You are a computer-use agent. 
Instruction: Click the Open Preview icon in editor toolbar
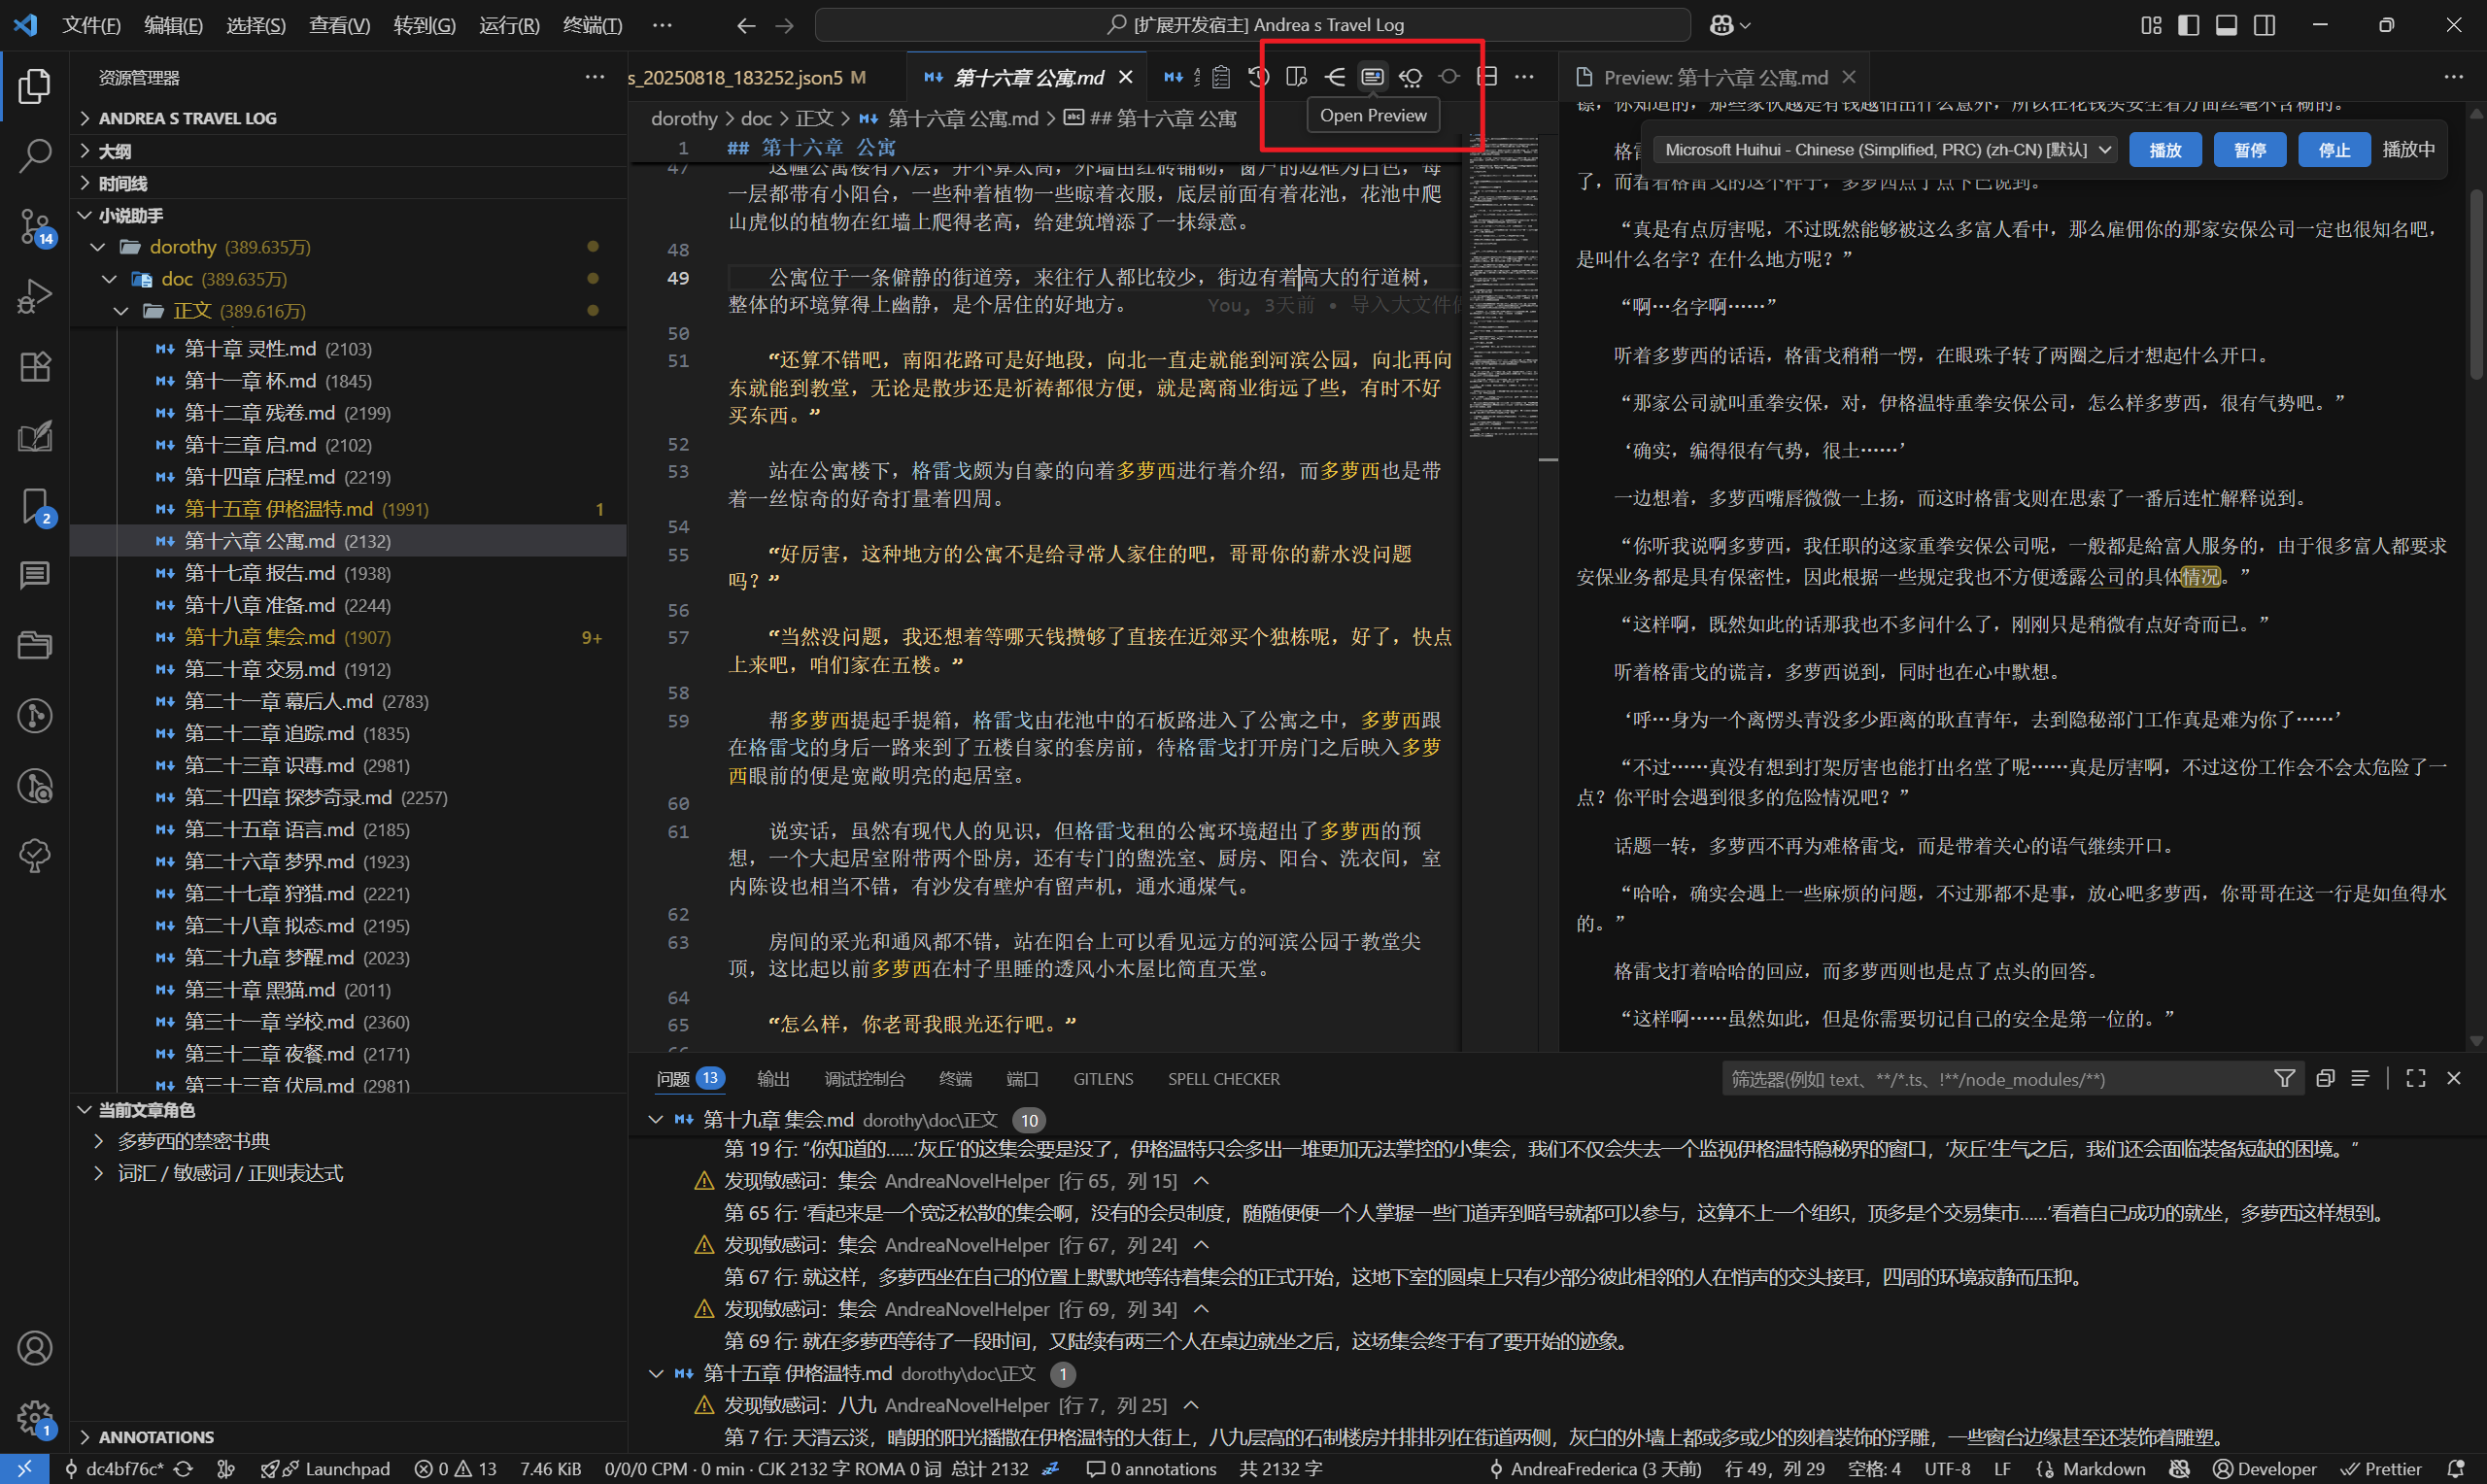[x=1372, y=75]
